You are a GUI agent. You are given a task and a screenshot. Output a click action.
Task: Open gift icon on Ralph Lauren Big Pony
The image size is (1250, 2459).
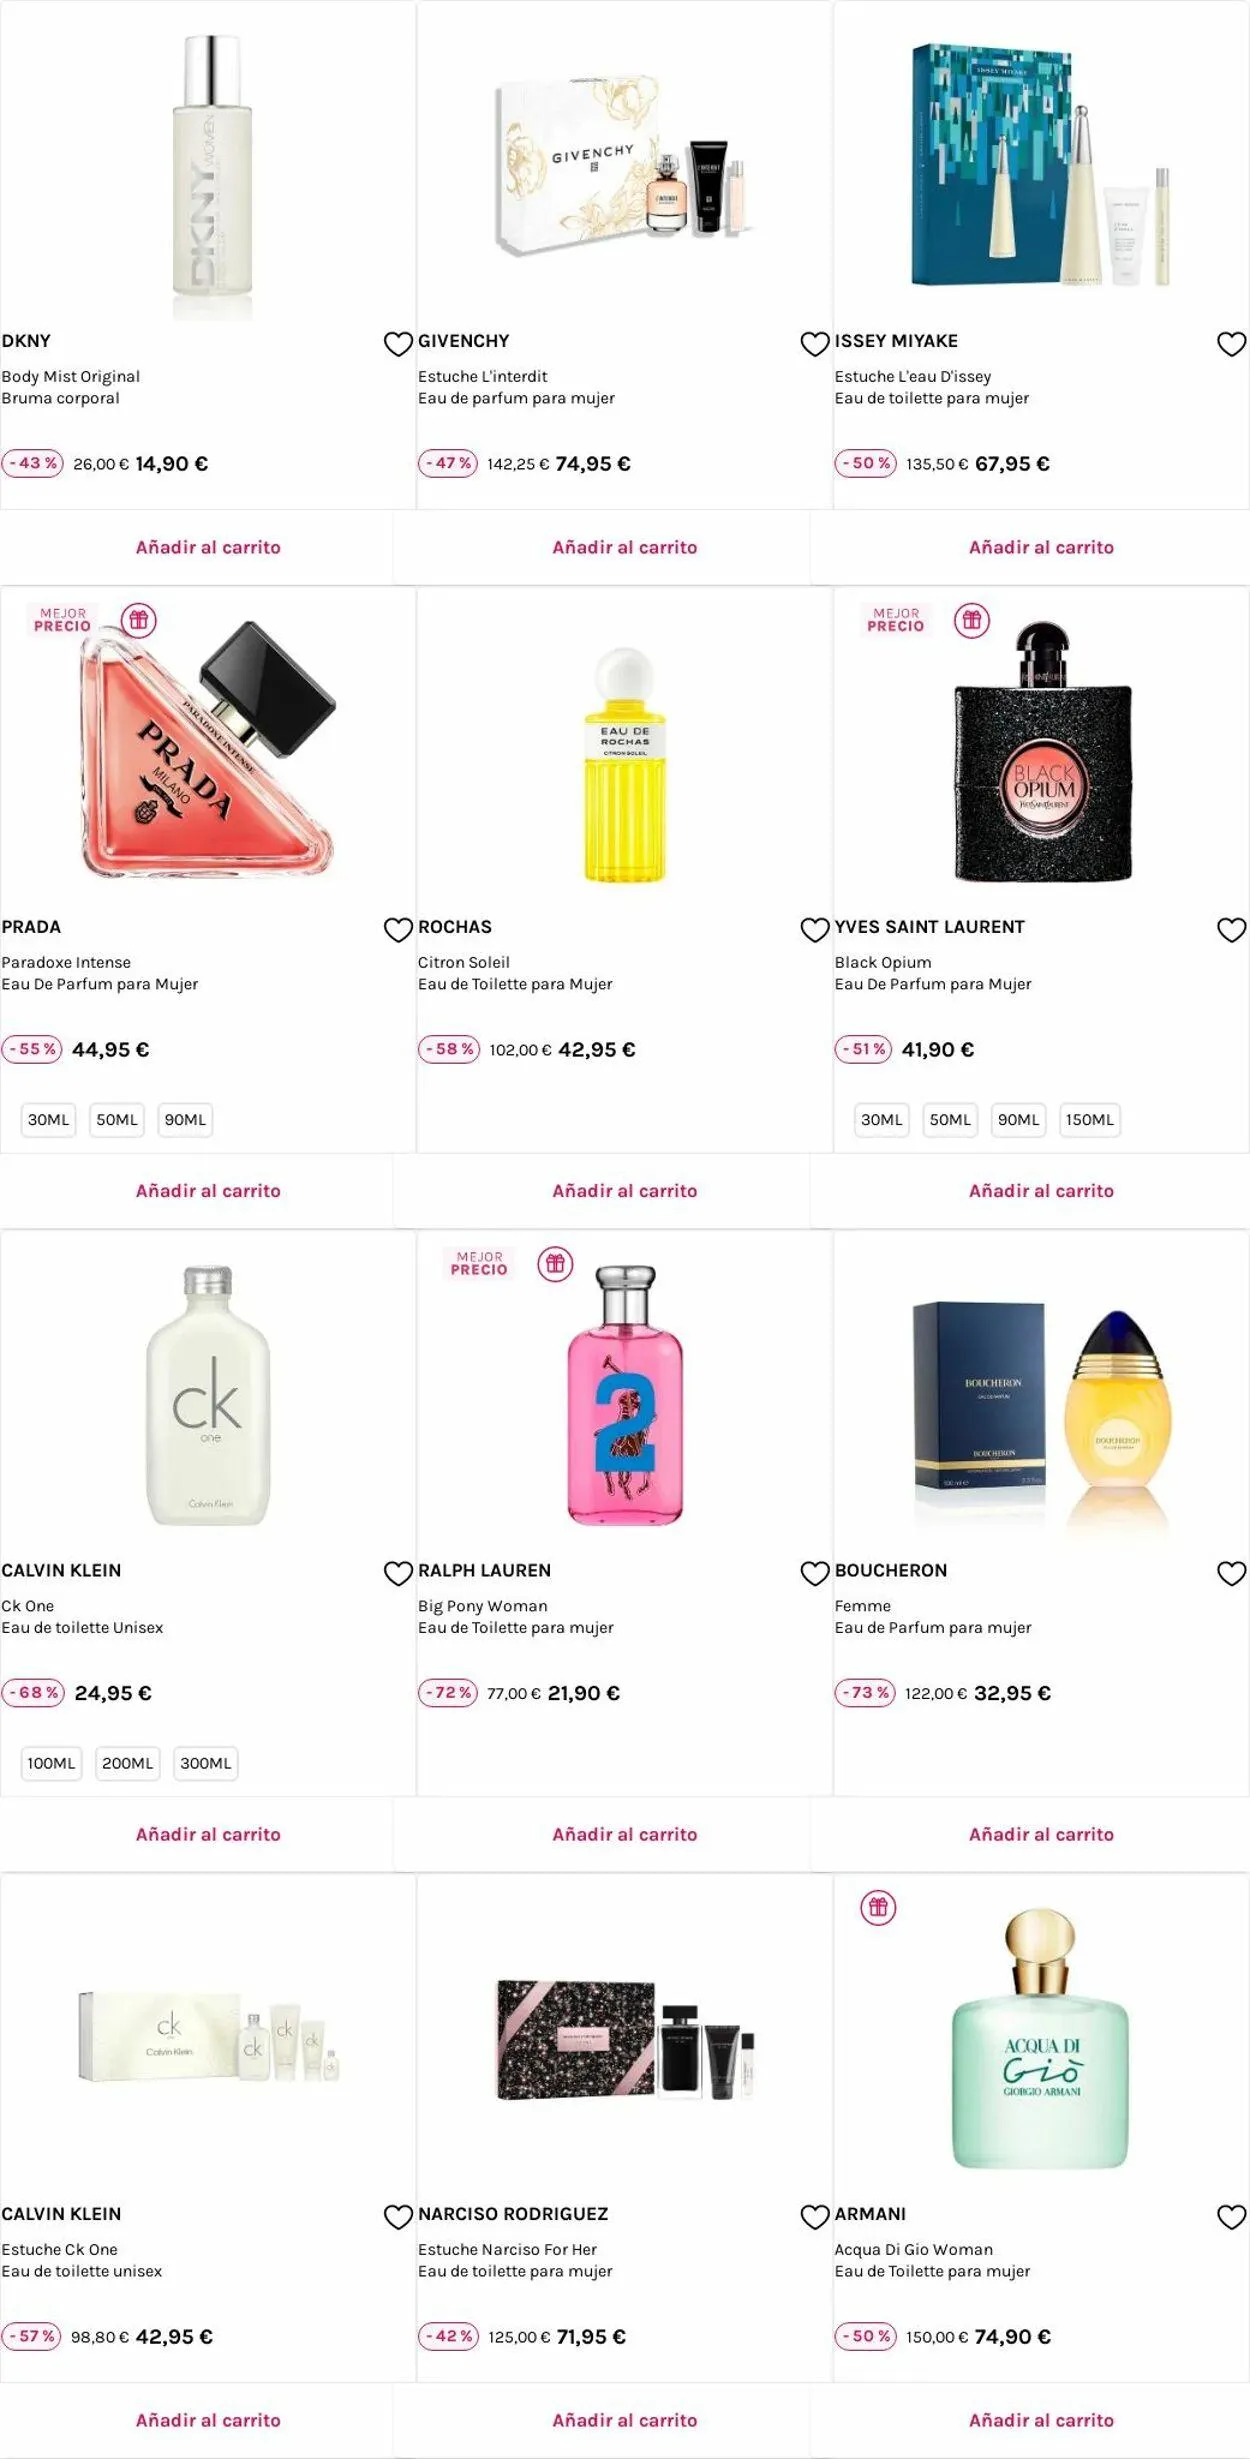coord(555,1264)
